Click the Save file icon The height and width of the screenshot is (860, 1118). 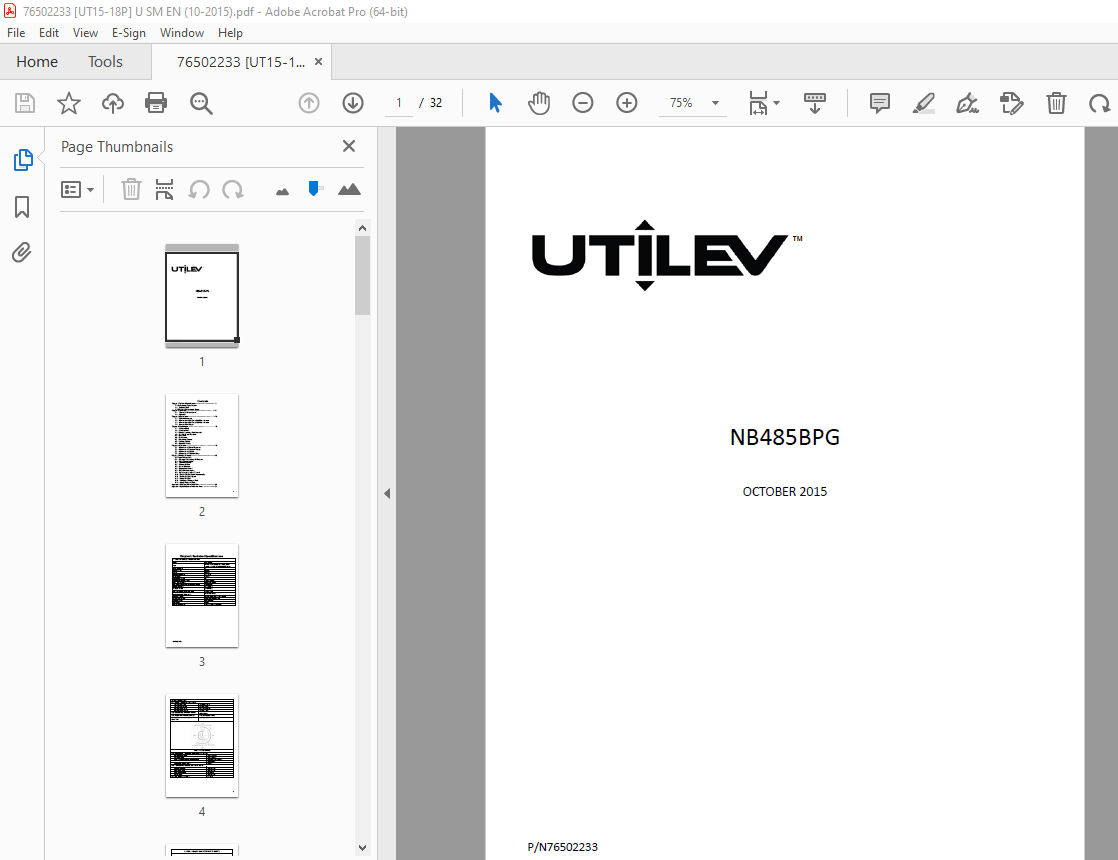click(25, 103)
